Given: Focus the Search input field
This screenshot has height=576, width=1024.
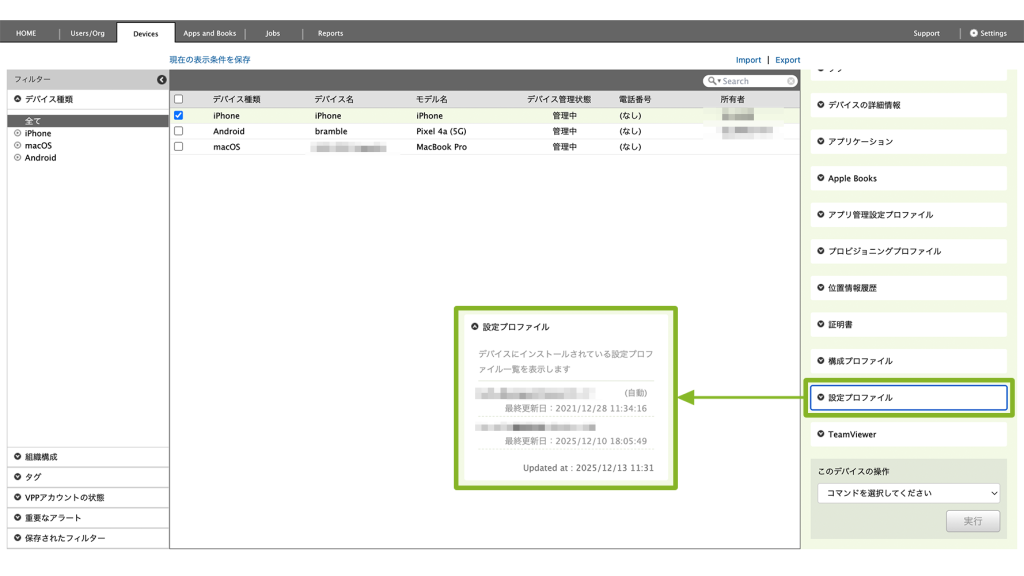Looking at the screenshot, I should click(752, 81).
